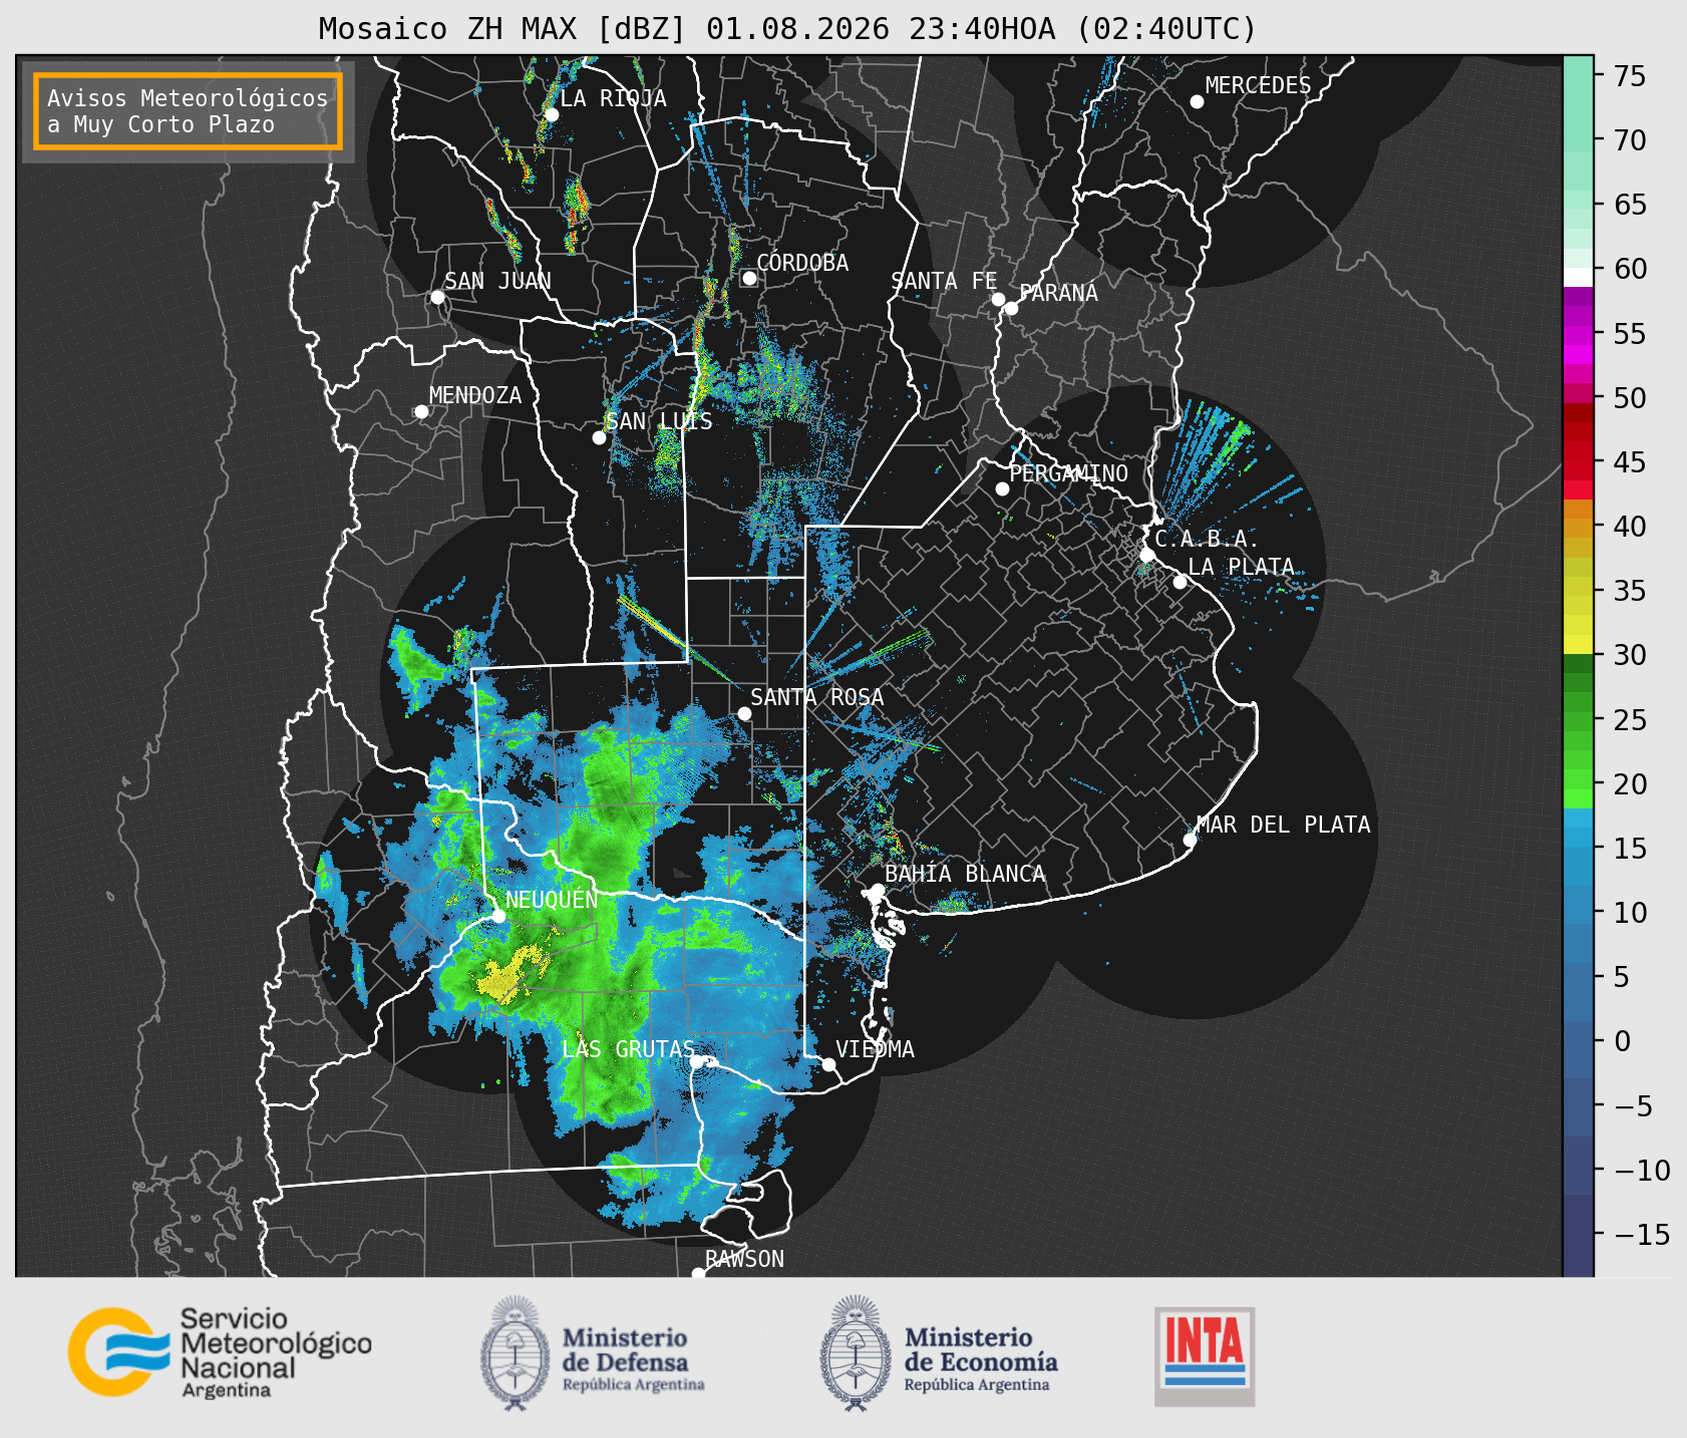This screenshot has height=1438, width=1687.
Task: Click the LA RIOJA city label
Action: pos(613,98)
